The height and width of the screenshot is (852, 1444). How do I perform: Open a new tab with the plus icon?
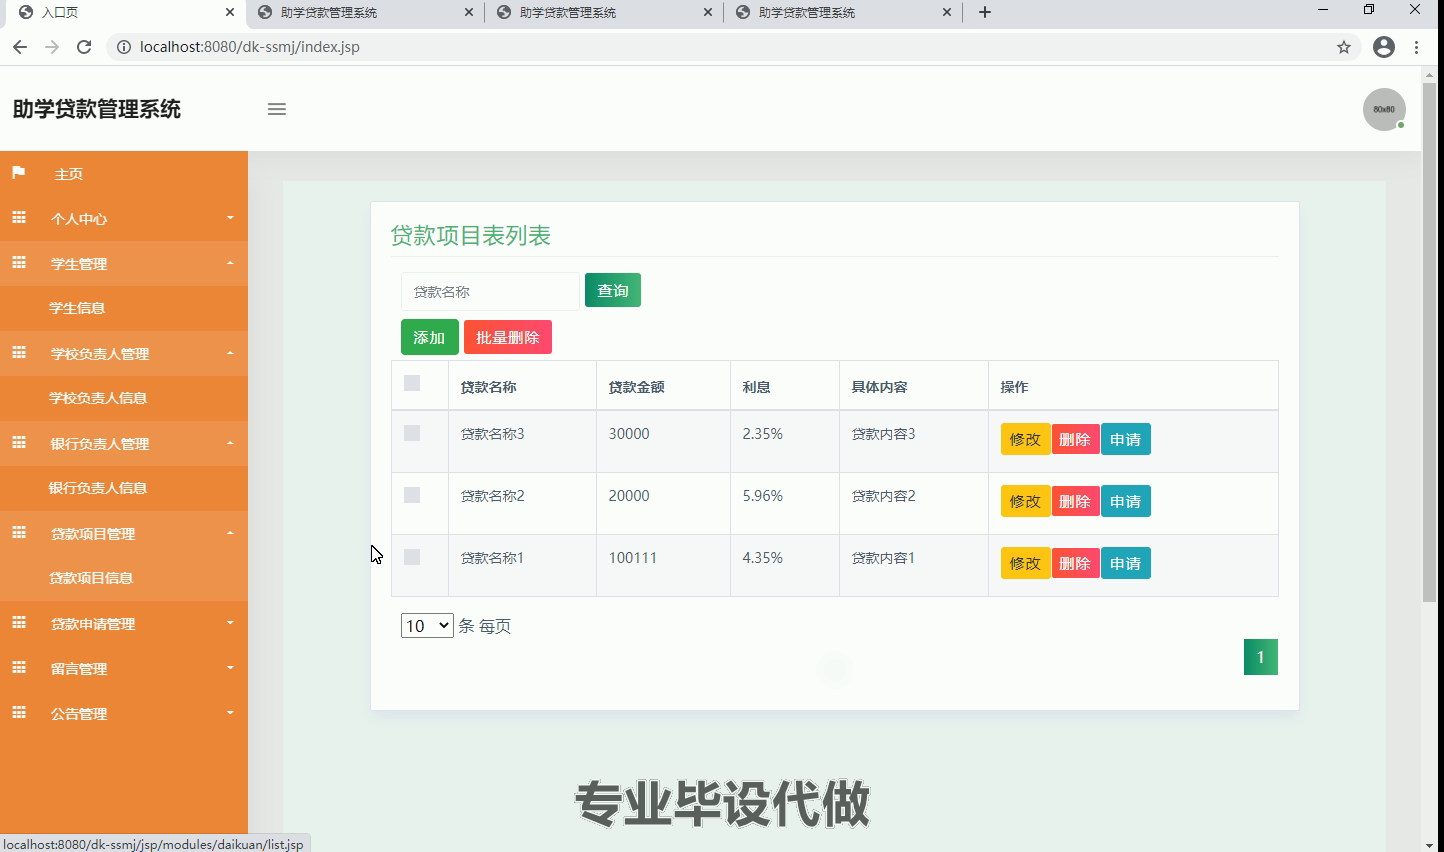985,12
